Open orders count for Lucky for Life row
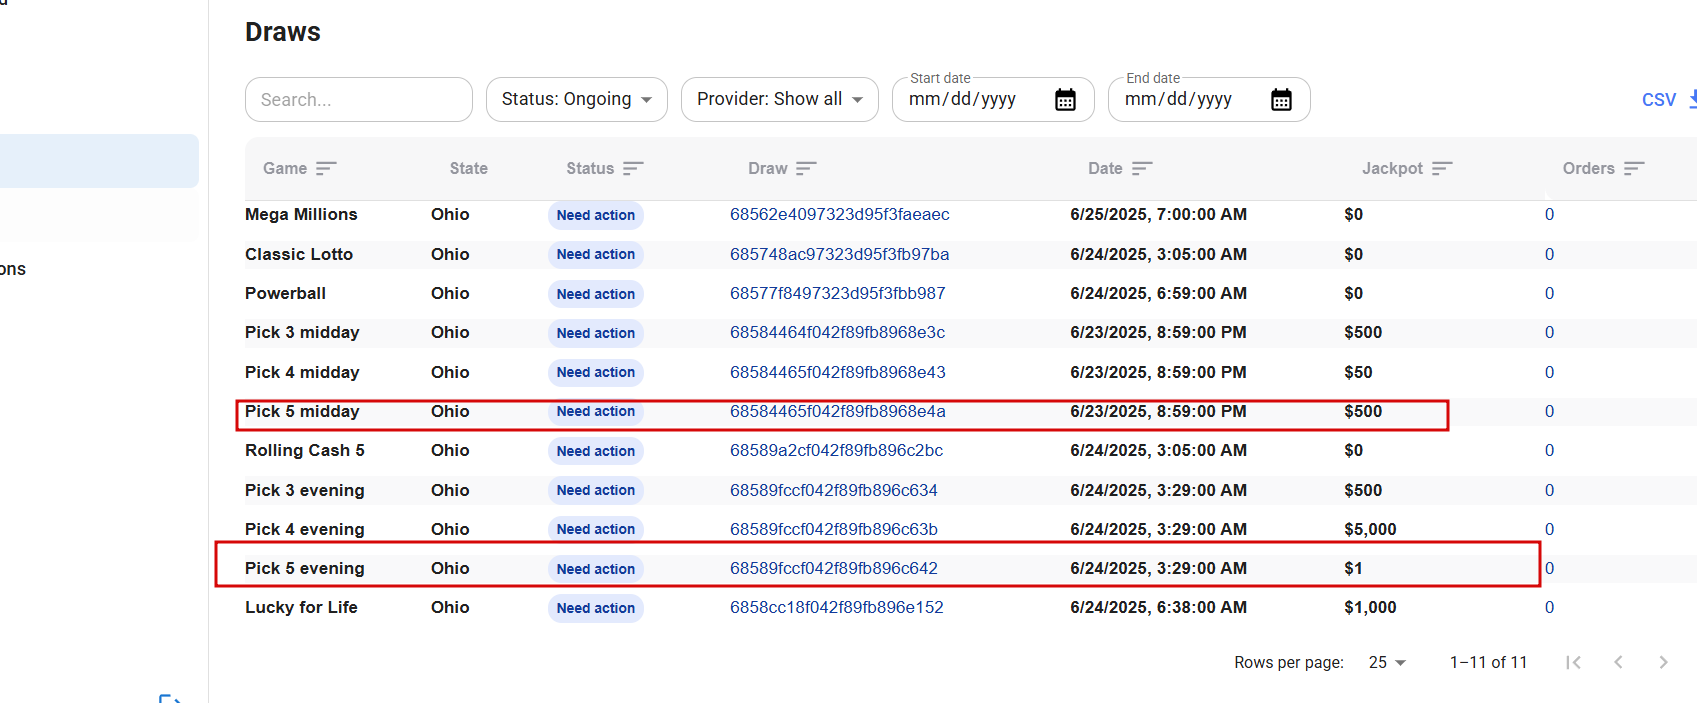Screen dimensions: 1697x703 (1549, 607)
